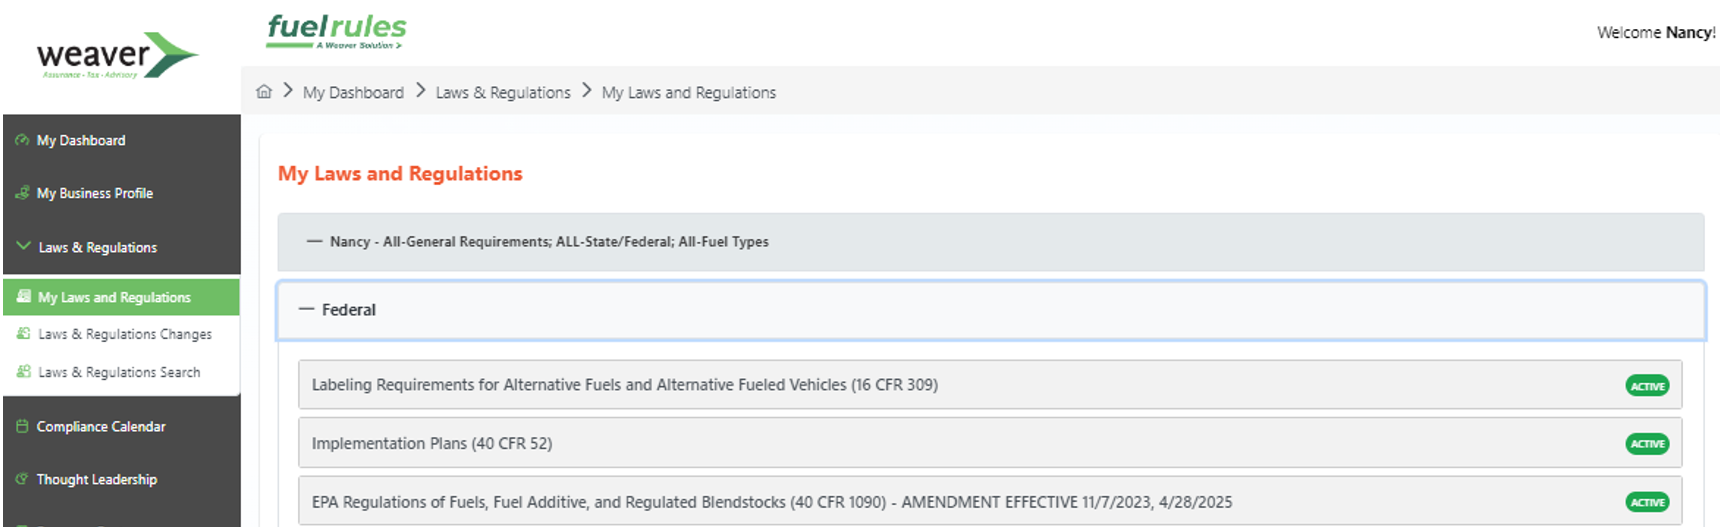Click the My Dashboard sidebar icon

click(x=22, y=140)
